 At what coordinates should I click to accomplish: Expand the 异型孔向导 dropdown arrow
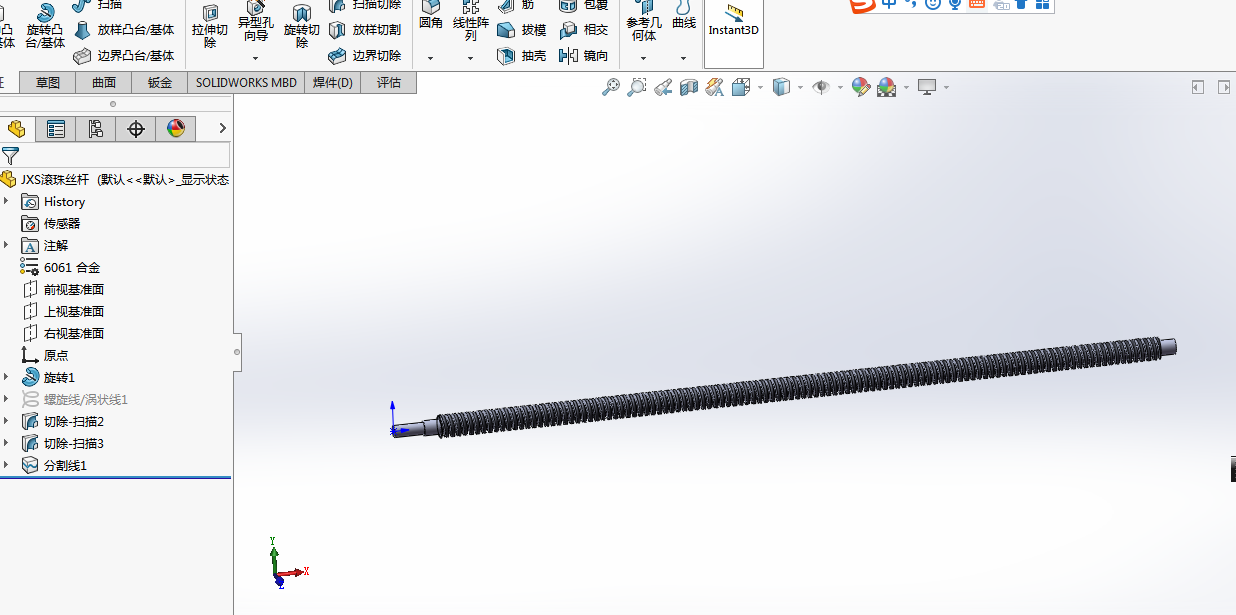(x=255, y=58)
